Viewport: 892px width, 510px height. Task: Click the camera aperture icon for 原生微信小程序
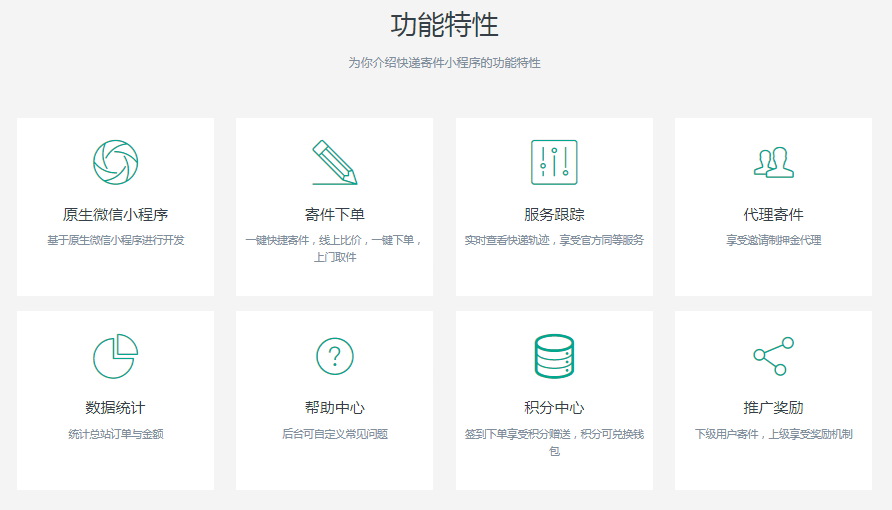click(115, 162)
